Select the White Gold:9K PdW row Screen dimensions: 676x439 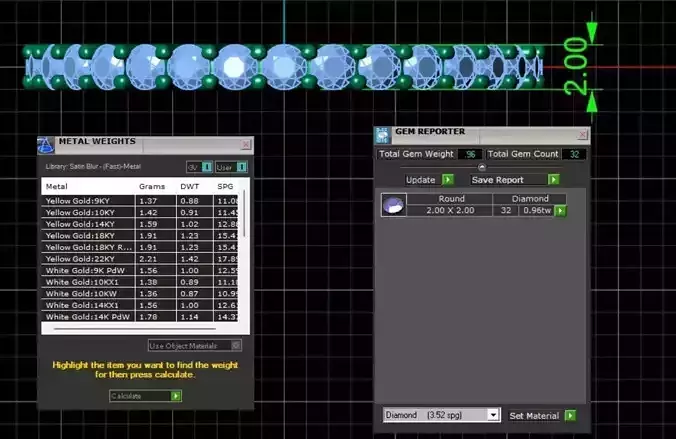[141, 270]
